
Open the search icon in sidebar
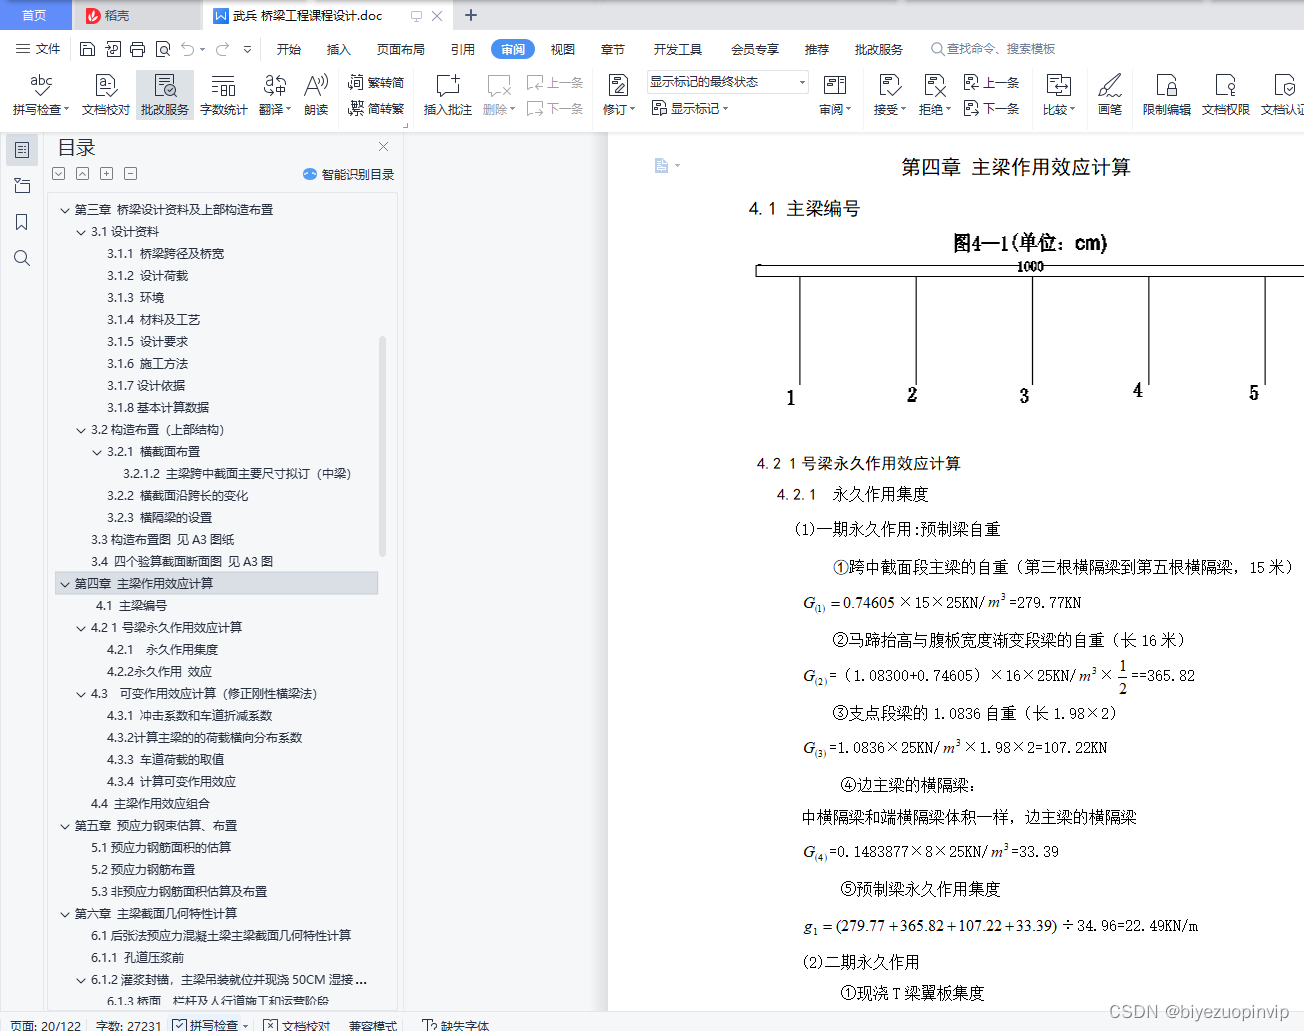(x=21, y=258)
